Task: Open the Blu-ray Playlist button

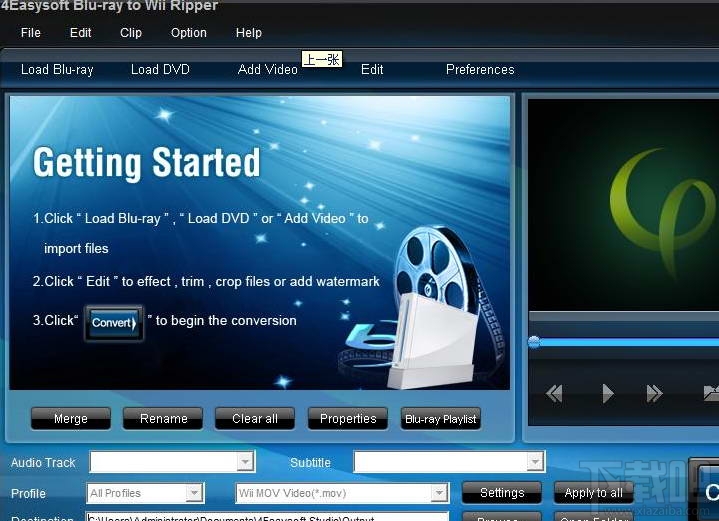Action: pos(441,419)
